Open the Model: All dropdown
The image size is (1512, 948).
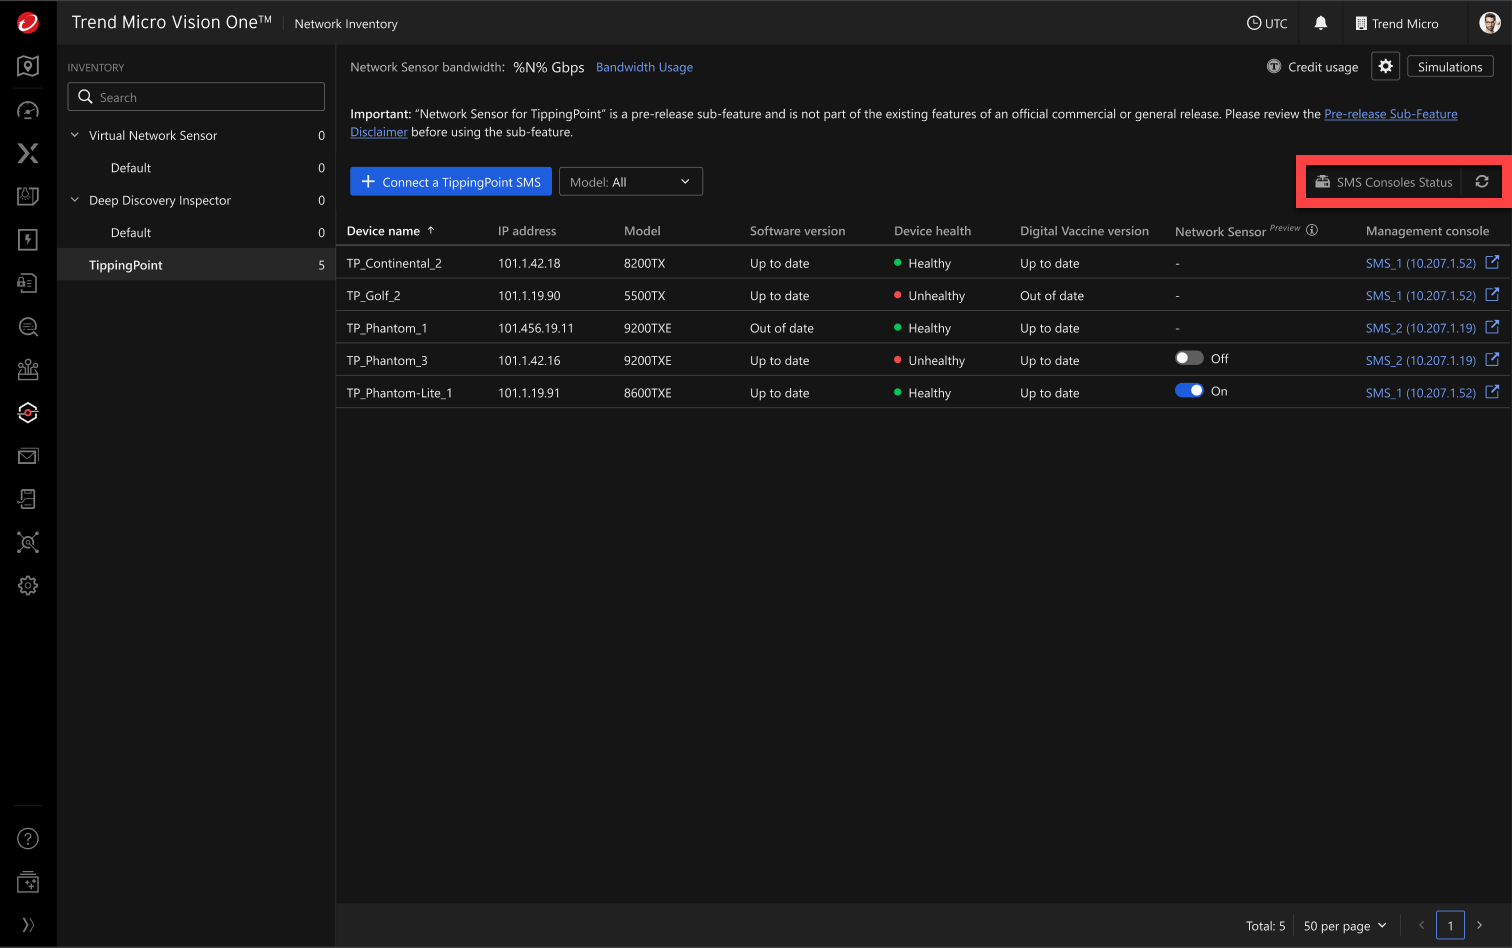(x=630, y=182)
